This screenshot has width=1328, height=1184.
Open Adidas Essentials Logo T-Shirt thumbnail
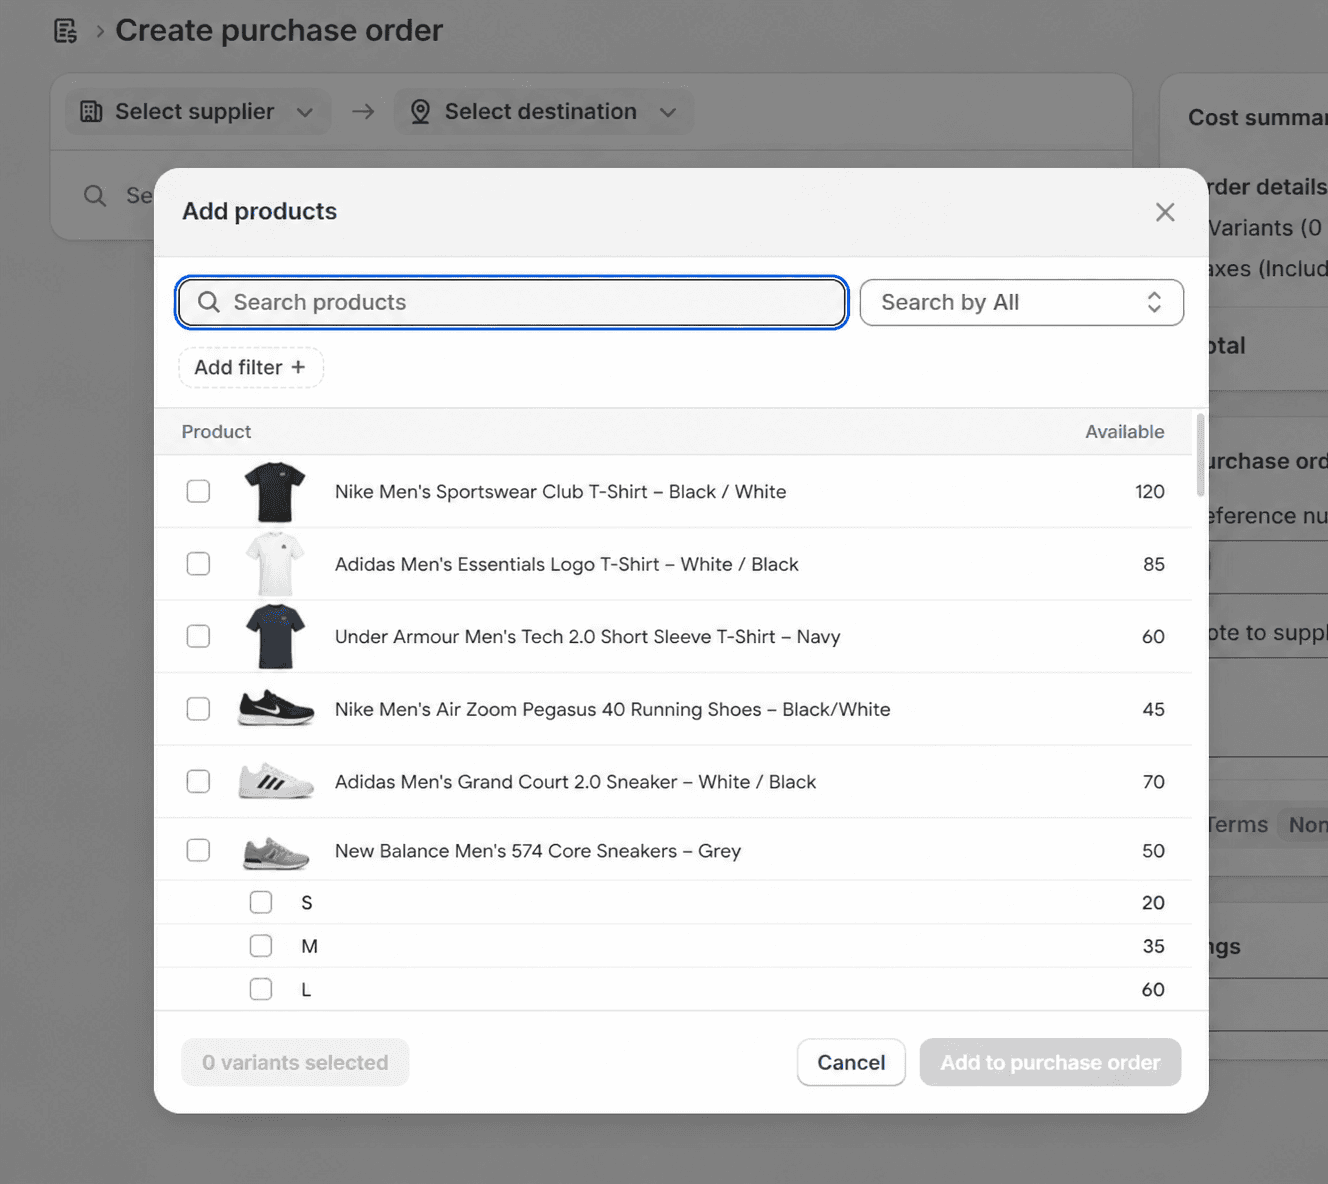(275, 564)
